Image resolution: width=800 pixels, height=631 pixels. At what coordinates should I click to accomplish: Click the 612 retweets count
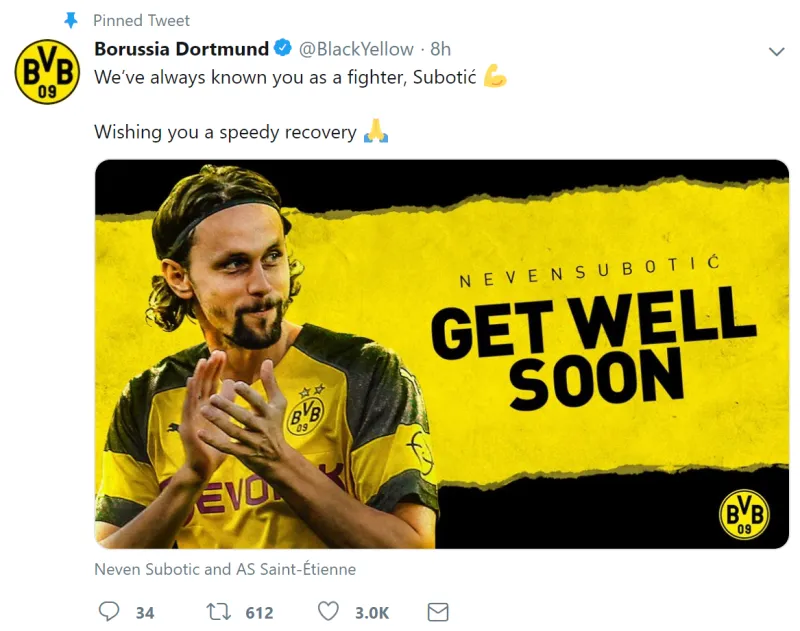pyautogui.click(x=259, y=613)
